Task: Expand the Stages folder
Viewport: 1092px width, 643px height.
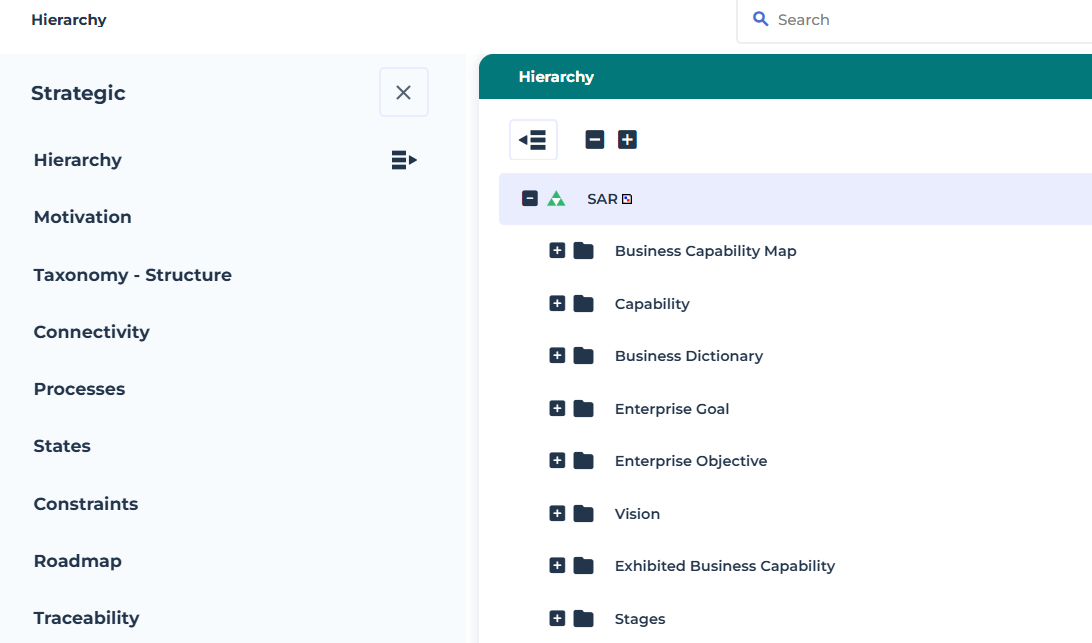Action: (558, 619)
